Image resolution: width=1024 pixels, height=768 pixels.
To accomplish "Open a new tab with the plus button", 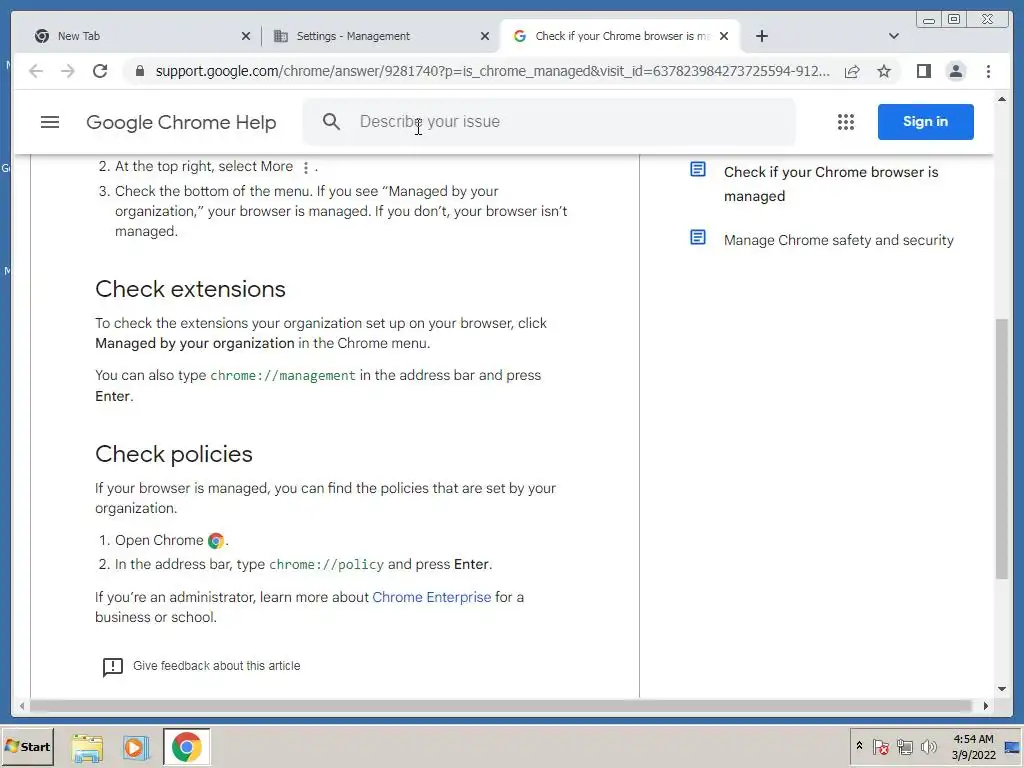I will pyautogui.click(x=761, y=36).
